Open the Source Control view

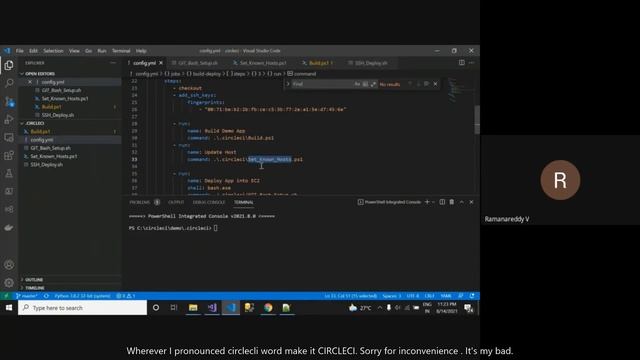click(x=9, y=101)
